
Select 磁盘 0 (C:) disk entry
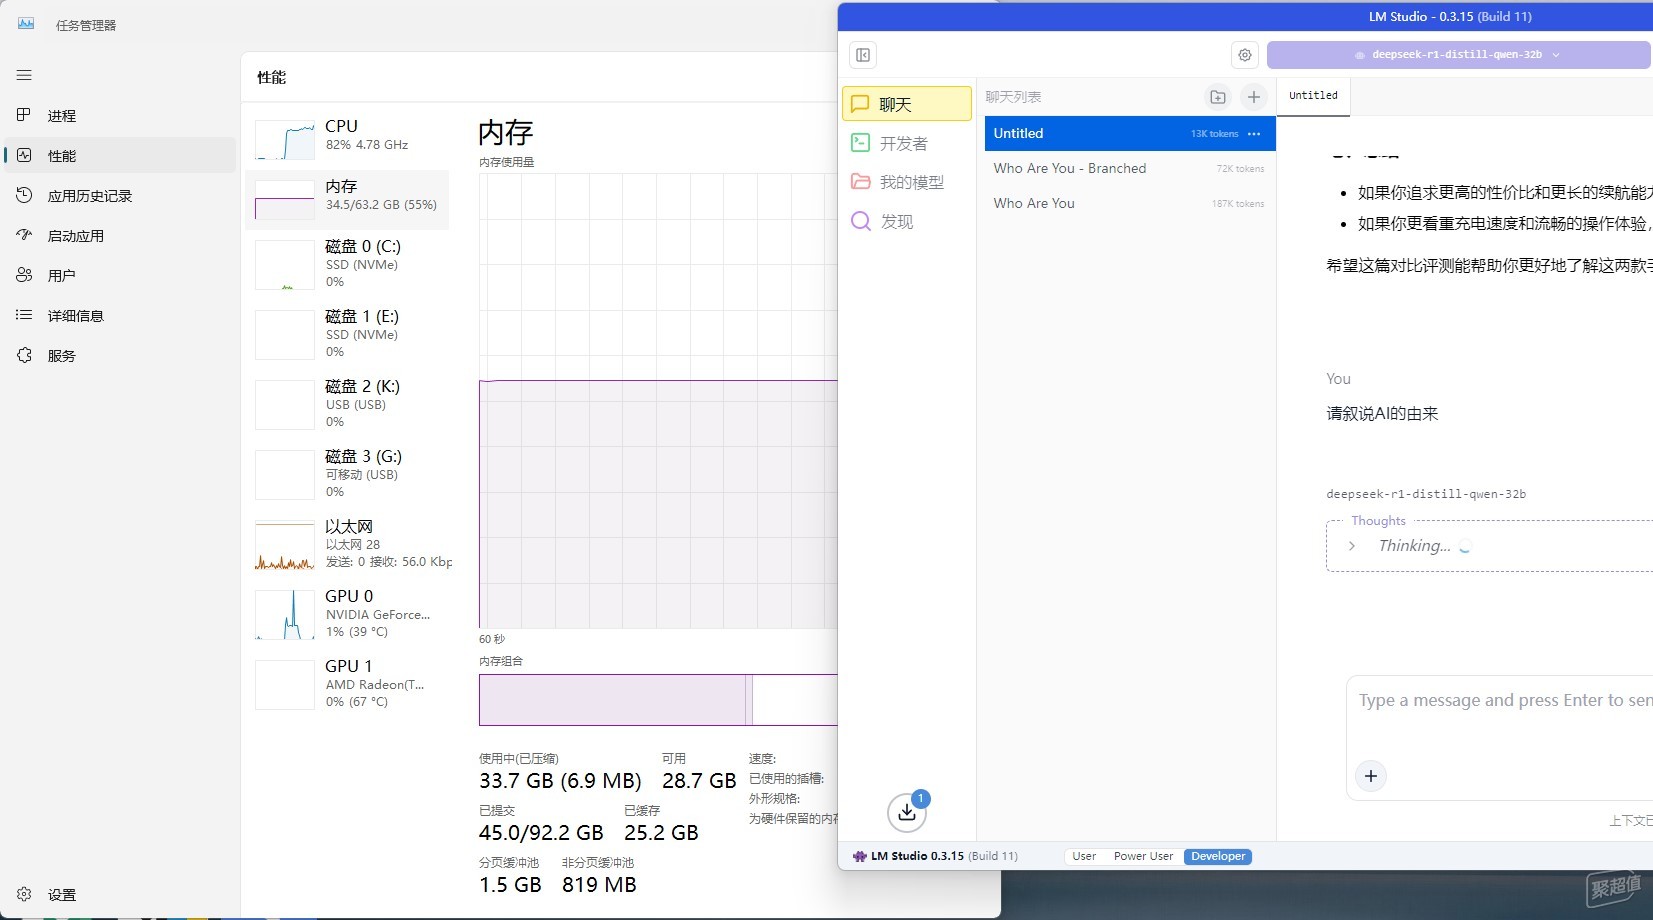click(x=347, y=265)
